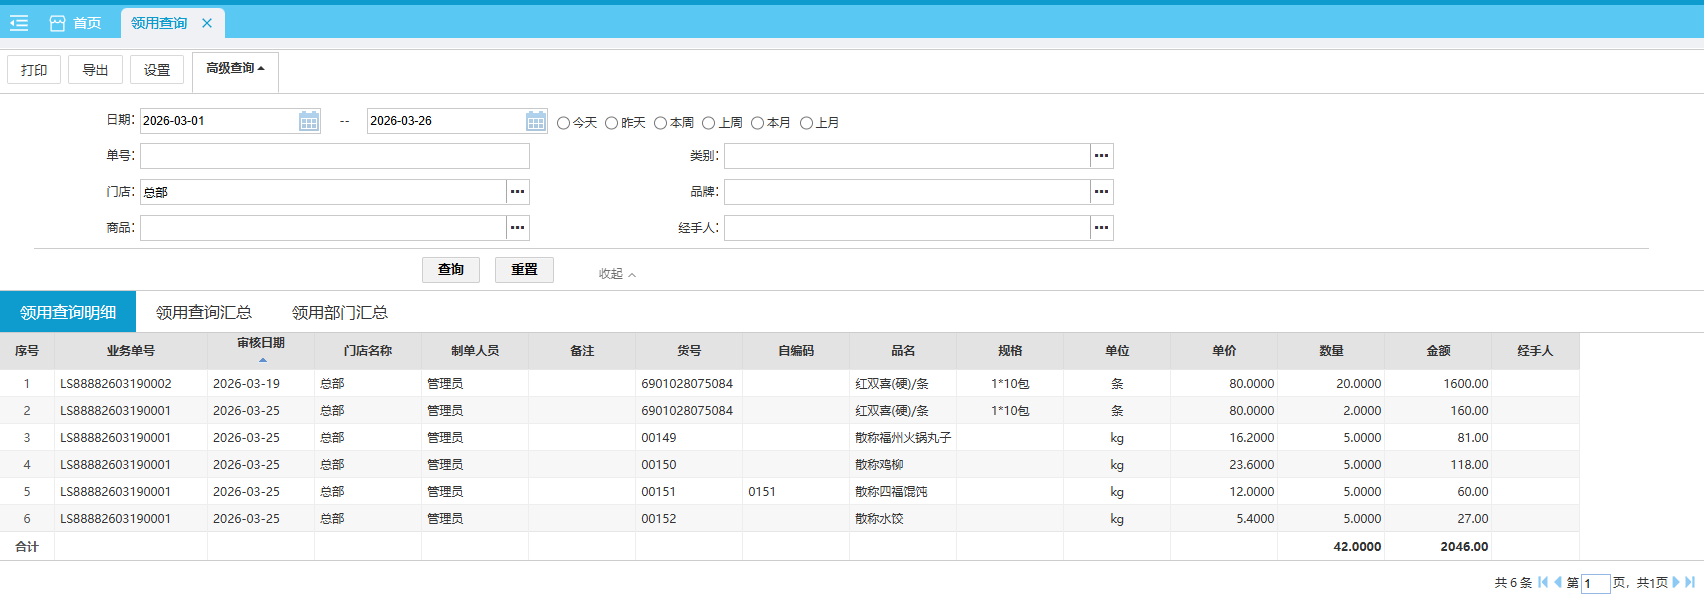This screenshot has width=1704, height=600.
Task: Choose the 上月 radio button
Action: 806,123
